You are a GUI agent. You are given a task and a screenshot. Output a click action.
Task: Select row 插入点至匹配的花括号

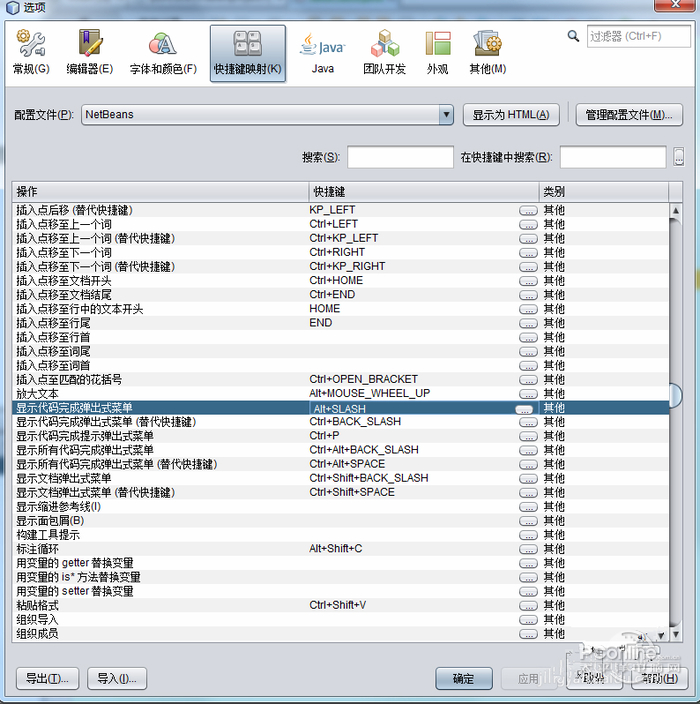point(340,379)
